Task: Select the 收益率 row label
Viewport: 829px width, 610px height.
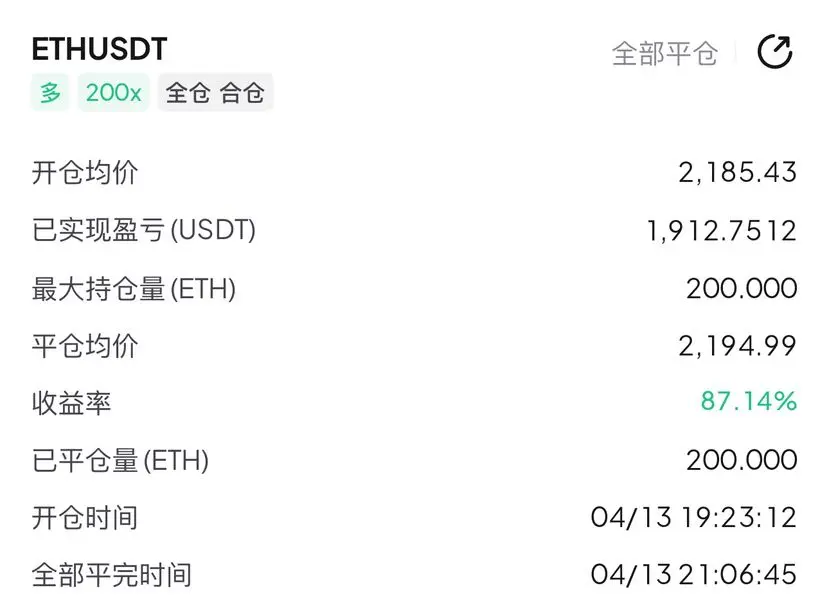Action: (x=71, y=403)
